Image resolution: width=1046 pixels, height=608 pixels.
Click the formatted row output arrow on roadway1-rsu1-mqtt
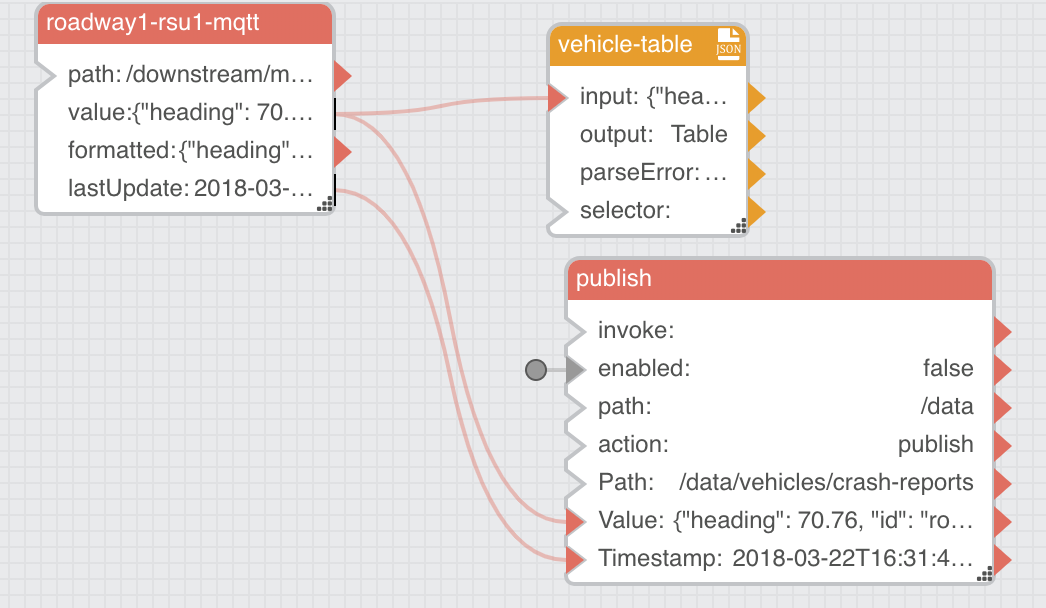point(342,151)
